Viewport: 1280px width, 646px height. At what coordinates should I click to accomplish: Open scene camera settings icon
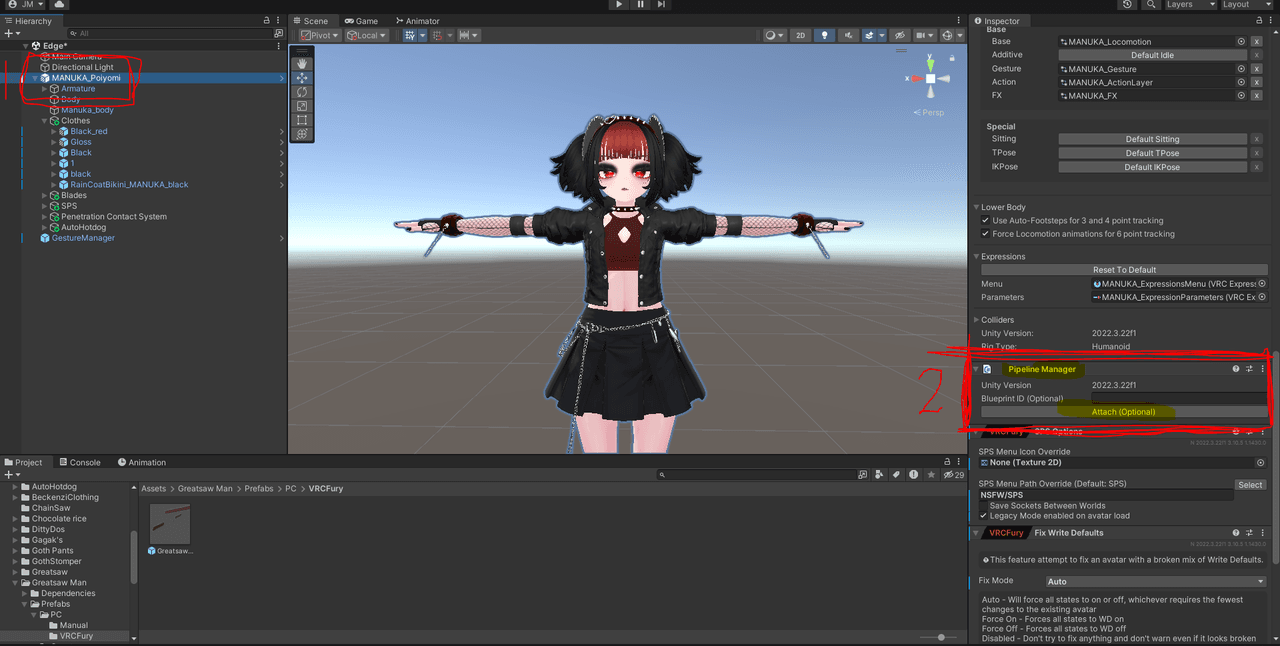click(x=925, y=35)
